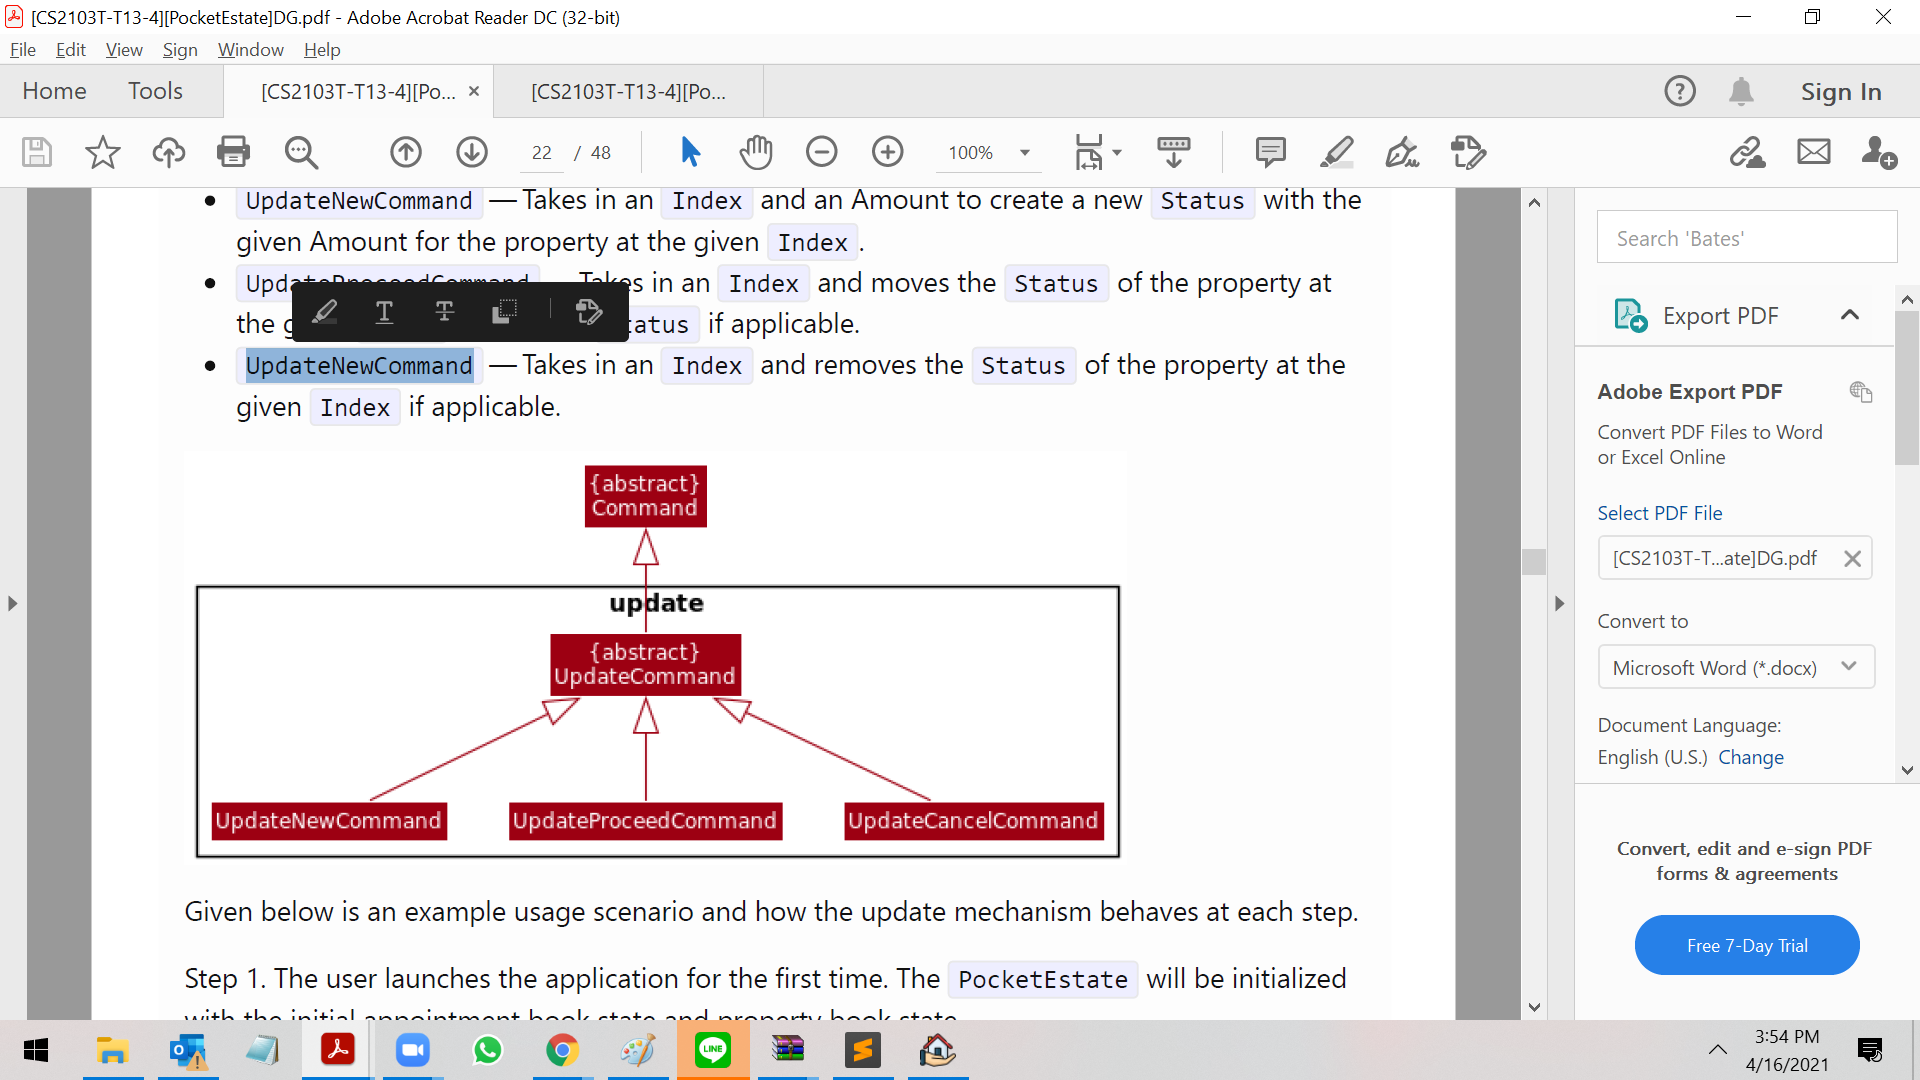
Task: Open Chrome from the taskbar
Action: [x=562, y=1050]
